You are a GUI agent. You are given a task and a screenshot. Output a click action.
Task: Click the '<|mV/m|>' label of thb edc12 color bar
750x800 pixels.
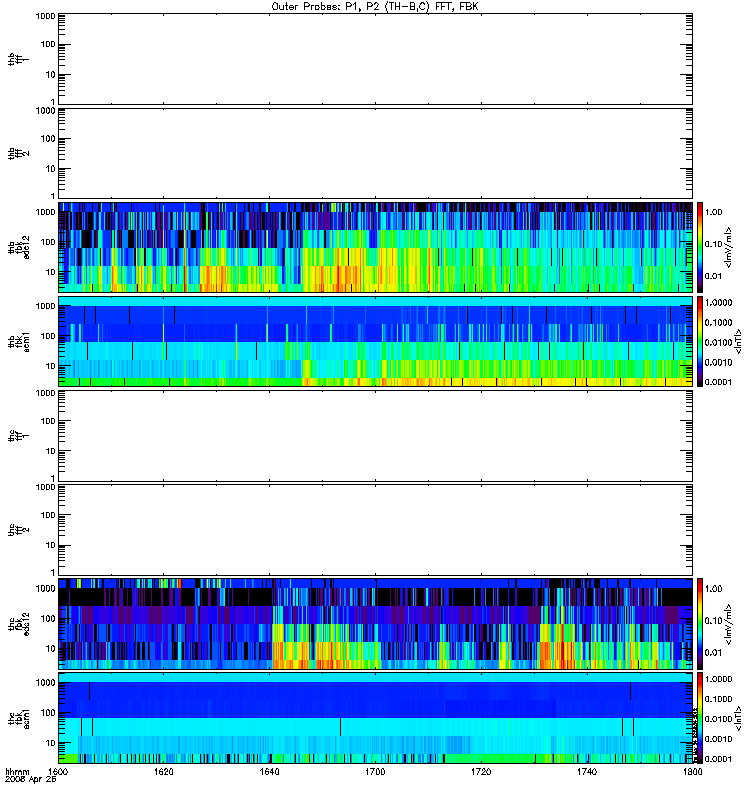tap(729, 247)
